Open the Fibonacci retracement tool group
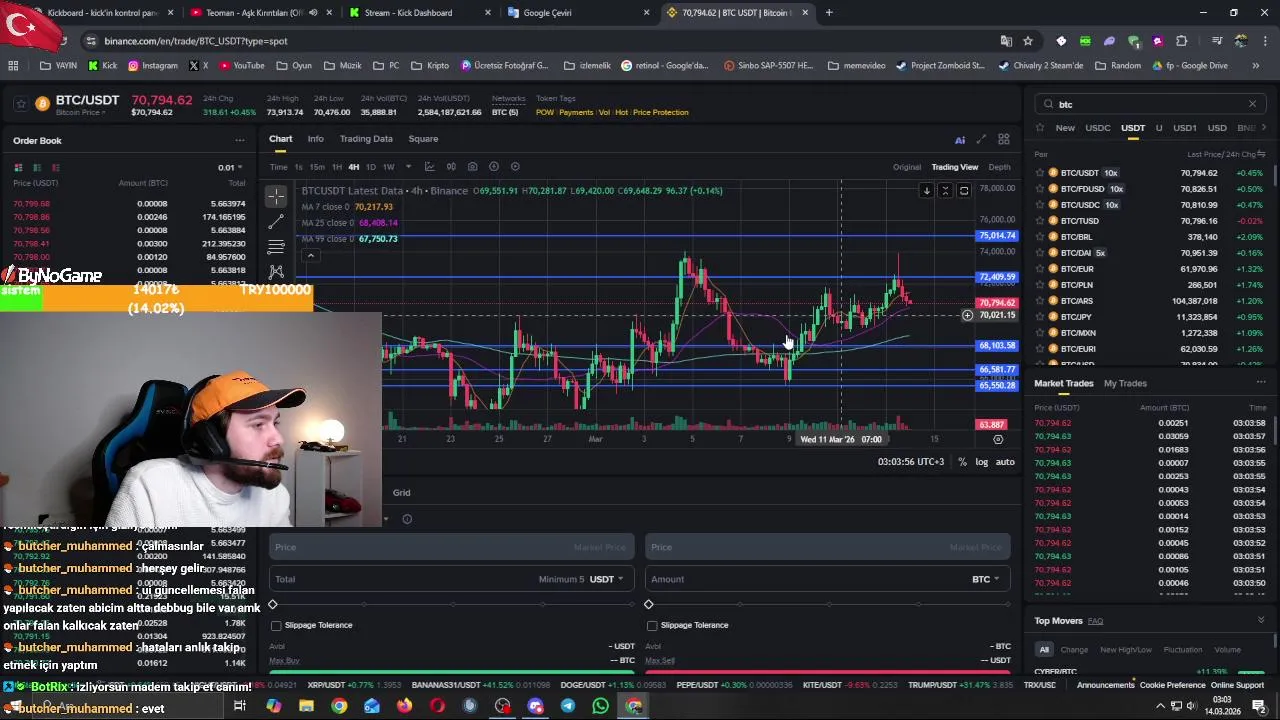 pos(276,246)
